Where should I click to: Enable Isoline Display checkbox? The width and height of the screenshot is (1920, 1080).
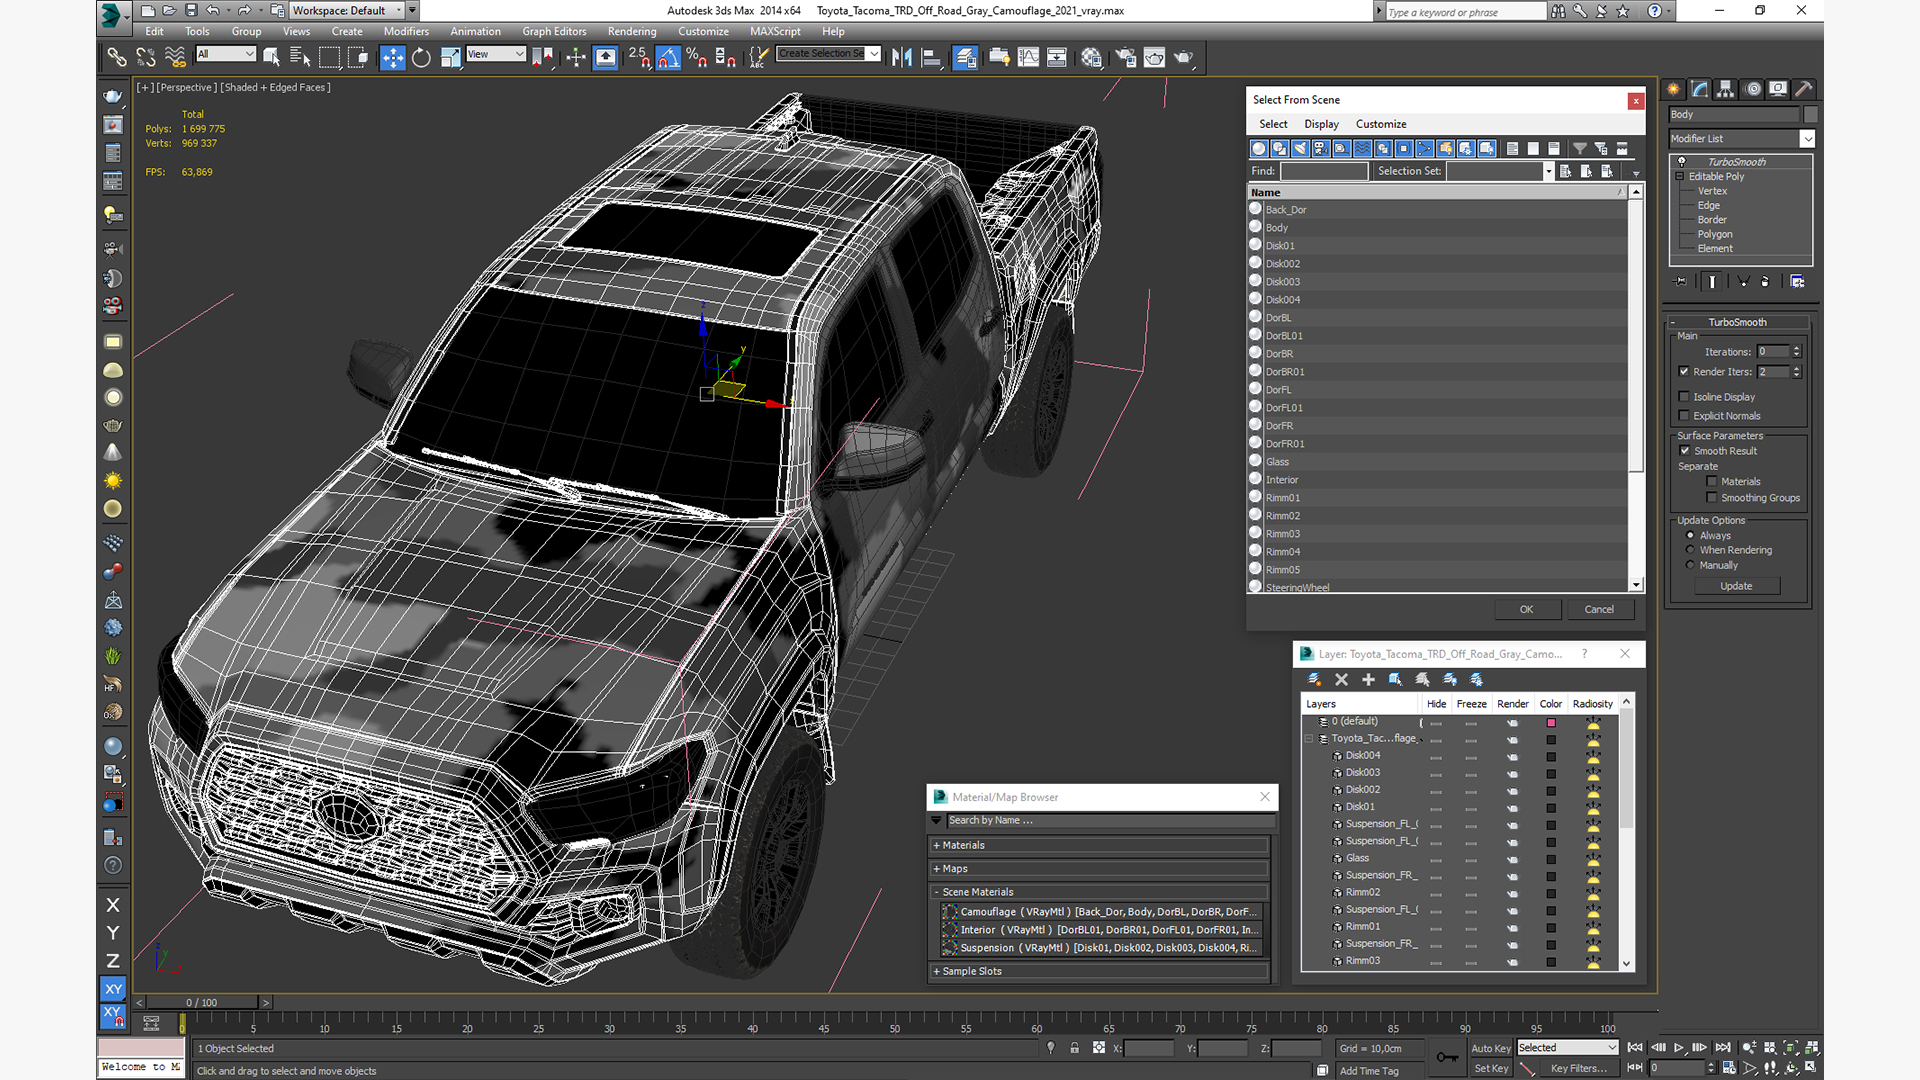tap(1684, 397)
